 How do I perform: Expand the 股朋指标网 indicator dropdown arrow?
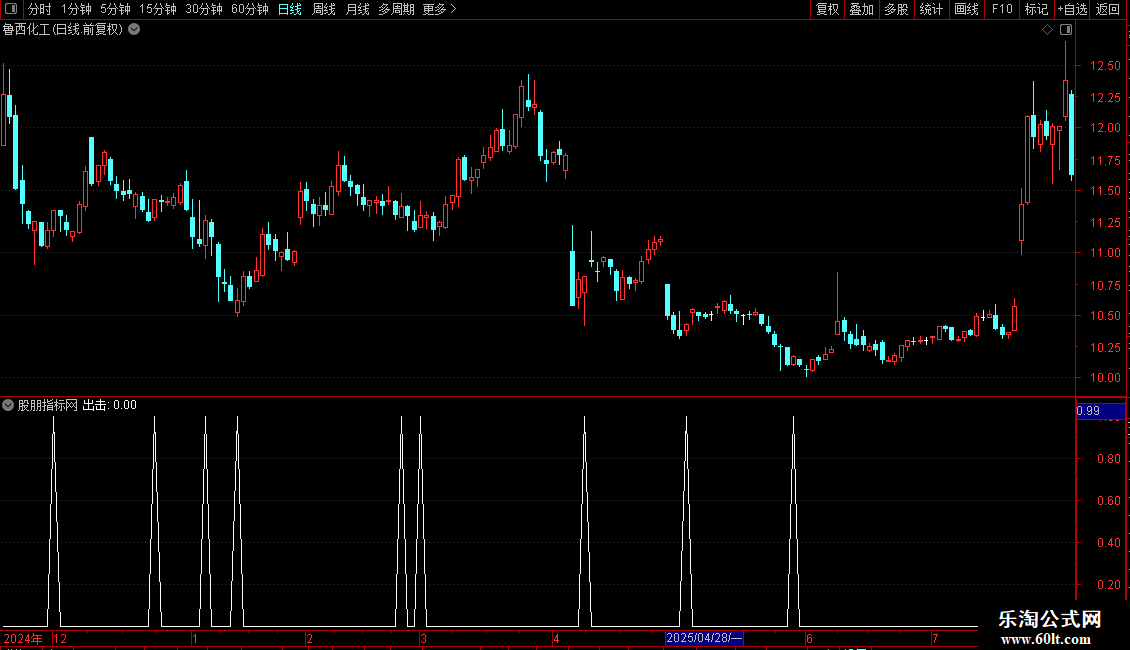pos(8,405)
